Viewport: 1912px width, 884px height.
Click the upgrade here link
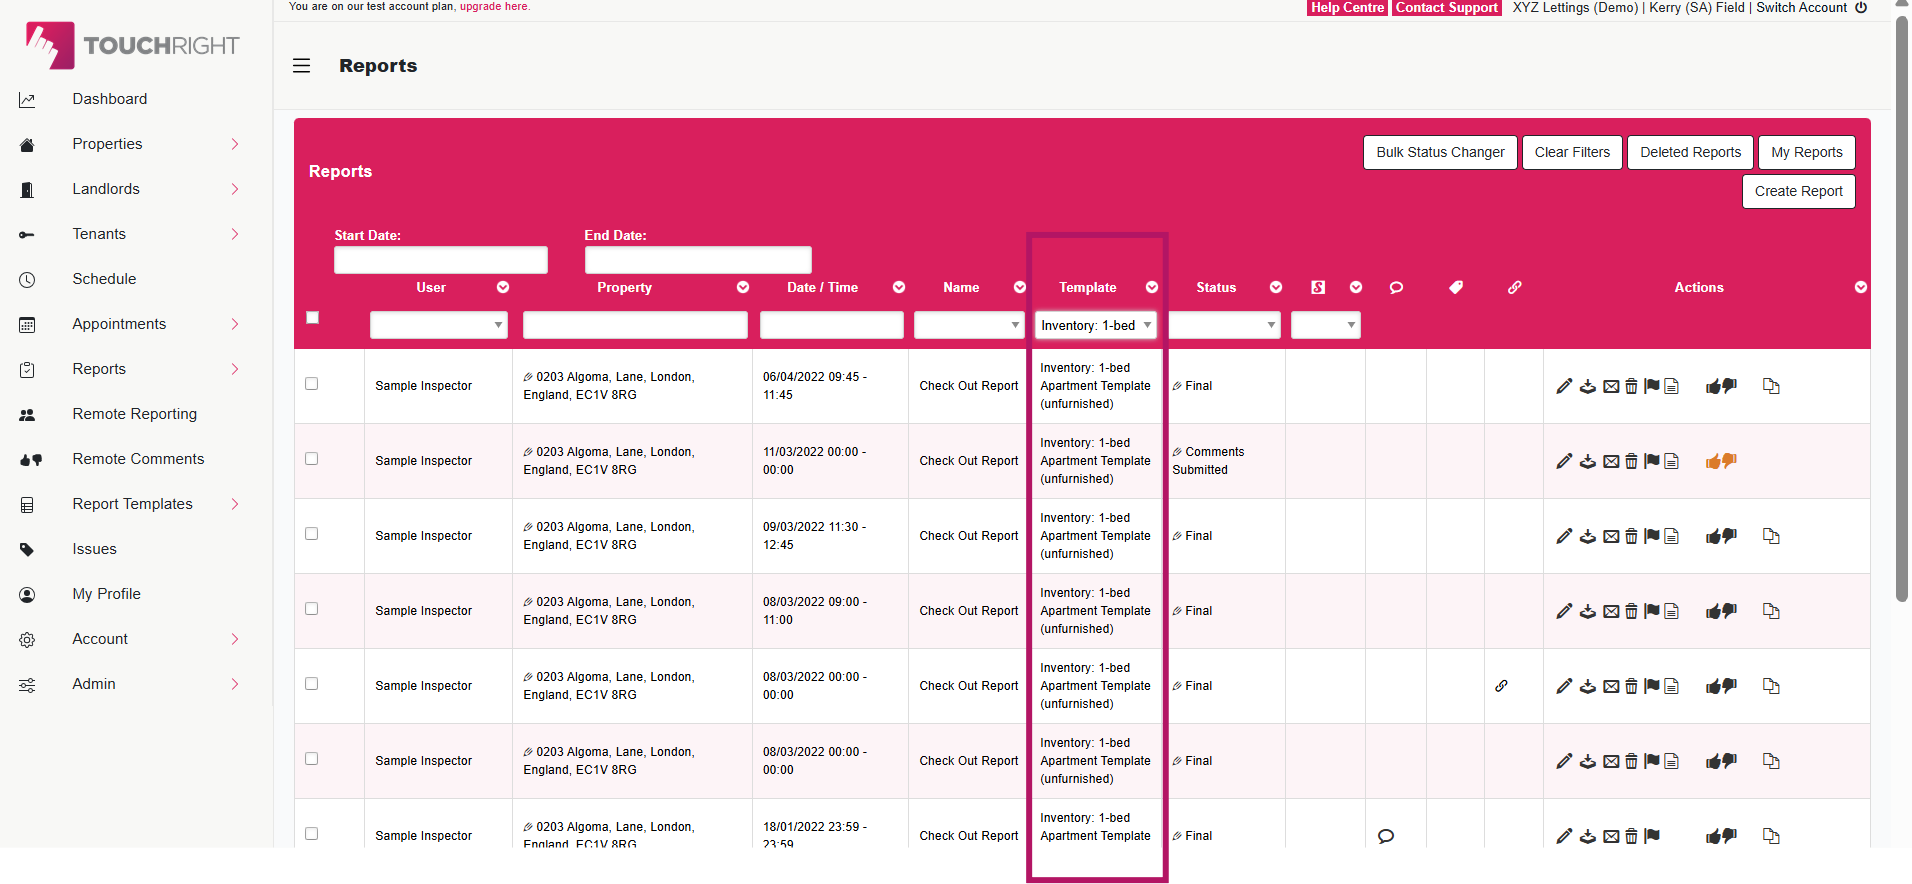tap(494, 6)
